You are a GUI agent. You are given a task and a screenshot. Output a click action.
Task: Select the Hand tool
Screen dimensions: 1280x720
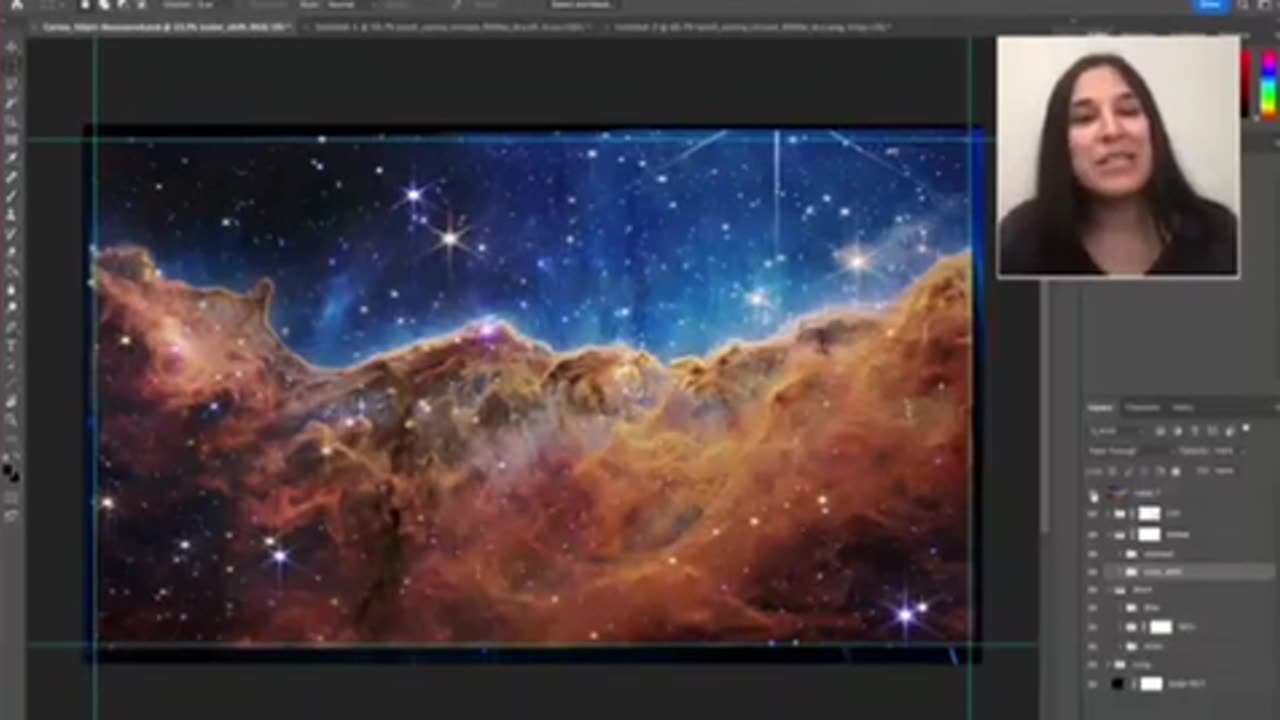14,401
